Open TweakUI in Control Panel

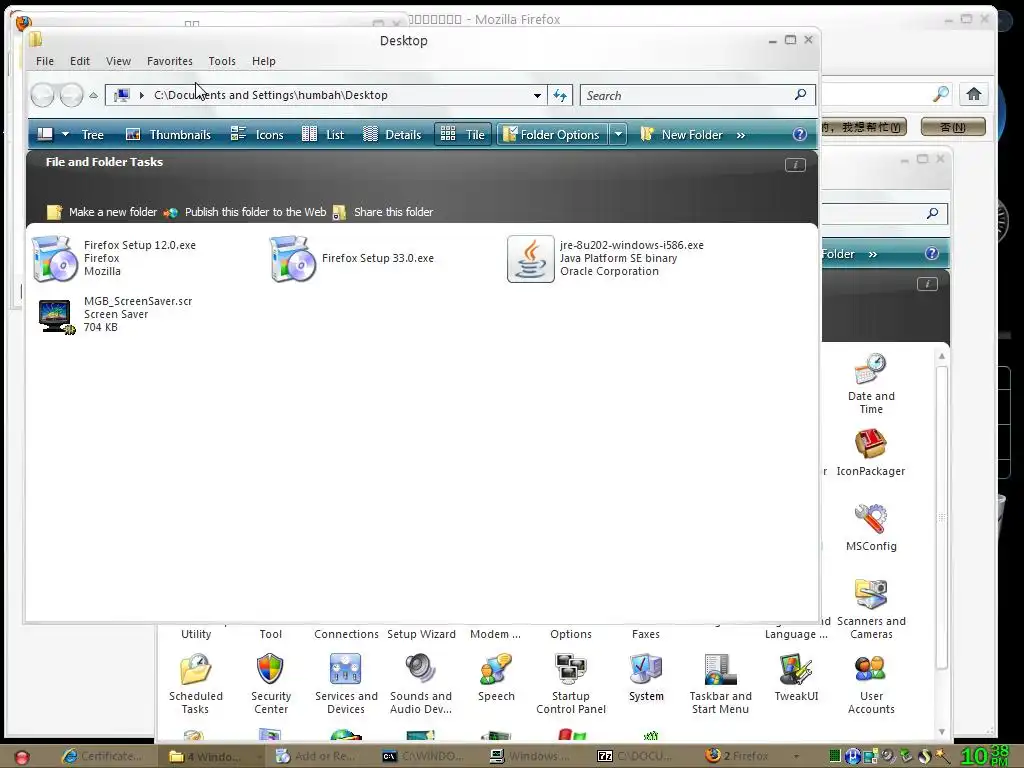point(796,678)
